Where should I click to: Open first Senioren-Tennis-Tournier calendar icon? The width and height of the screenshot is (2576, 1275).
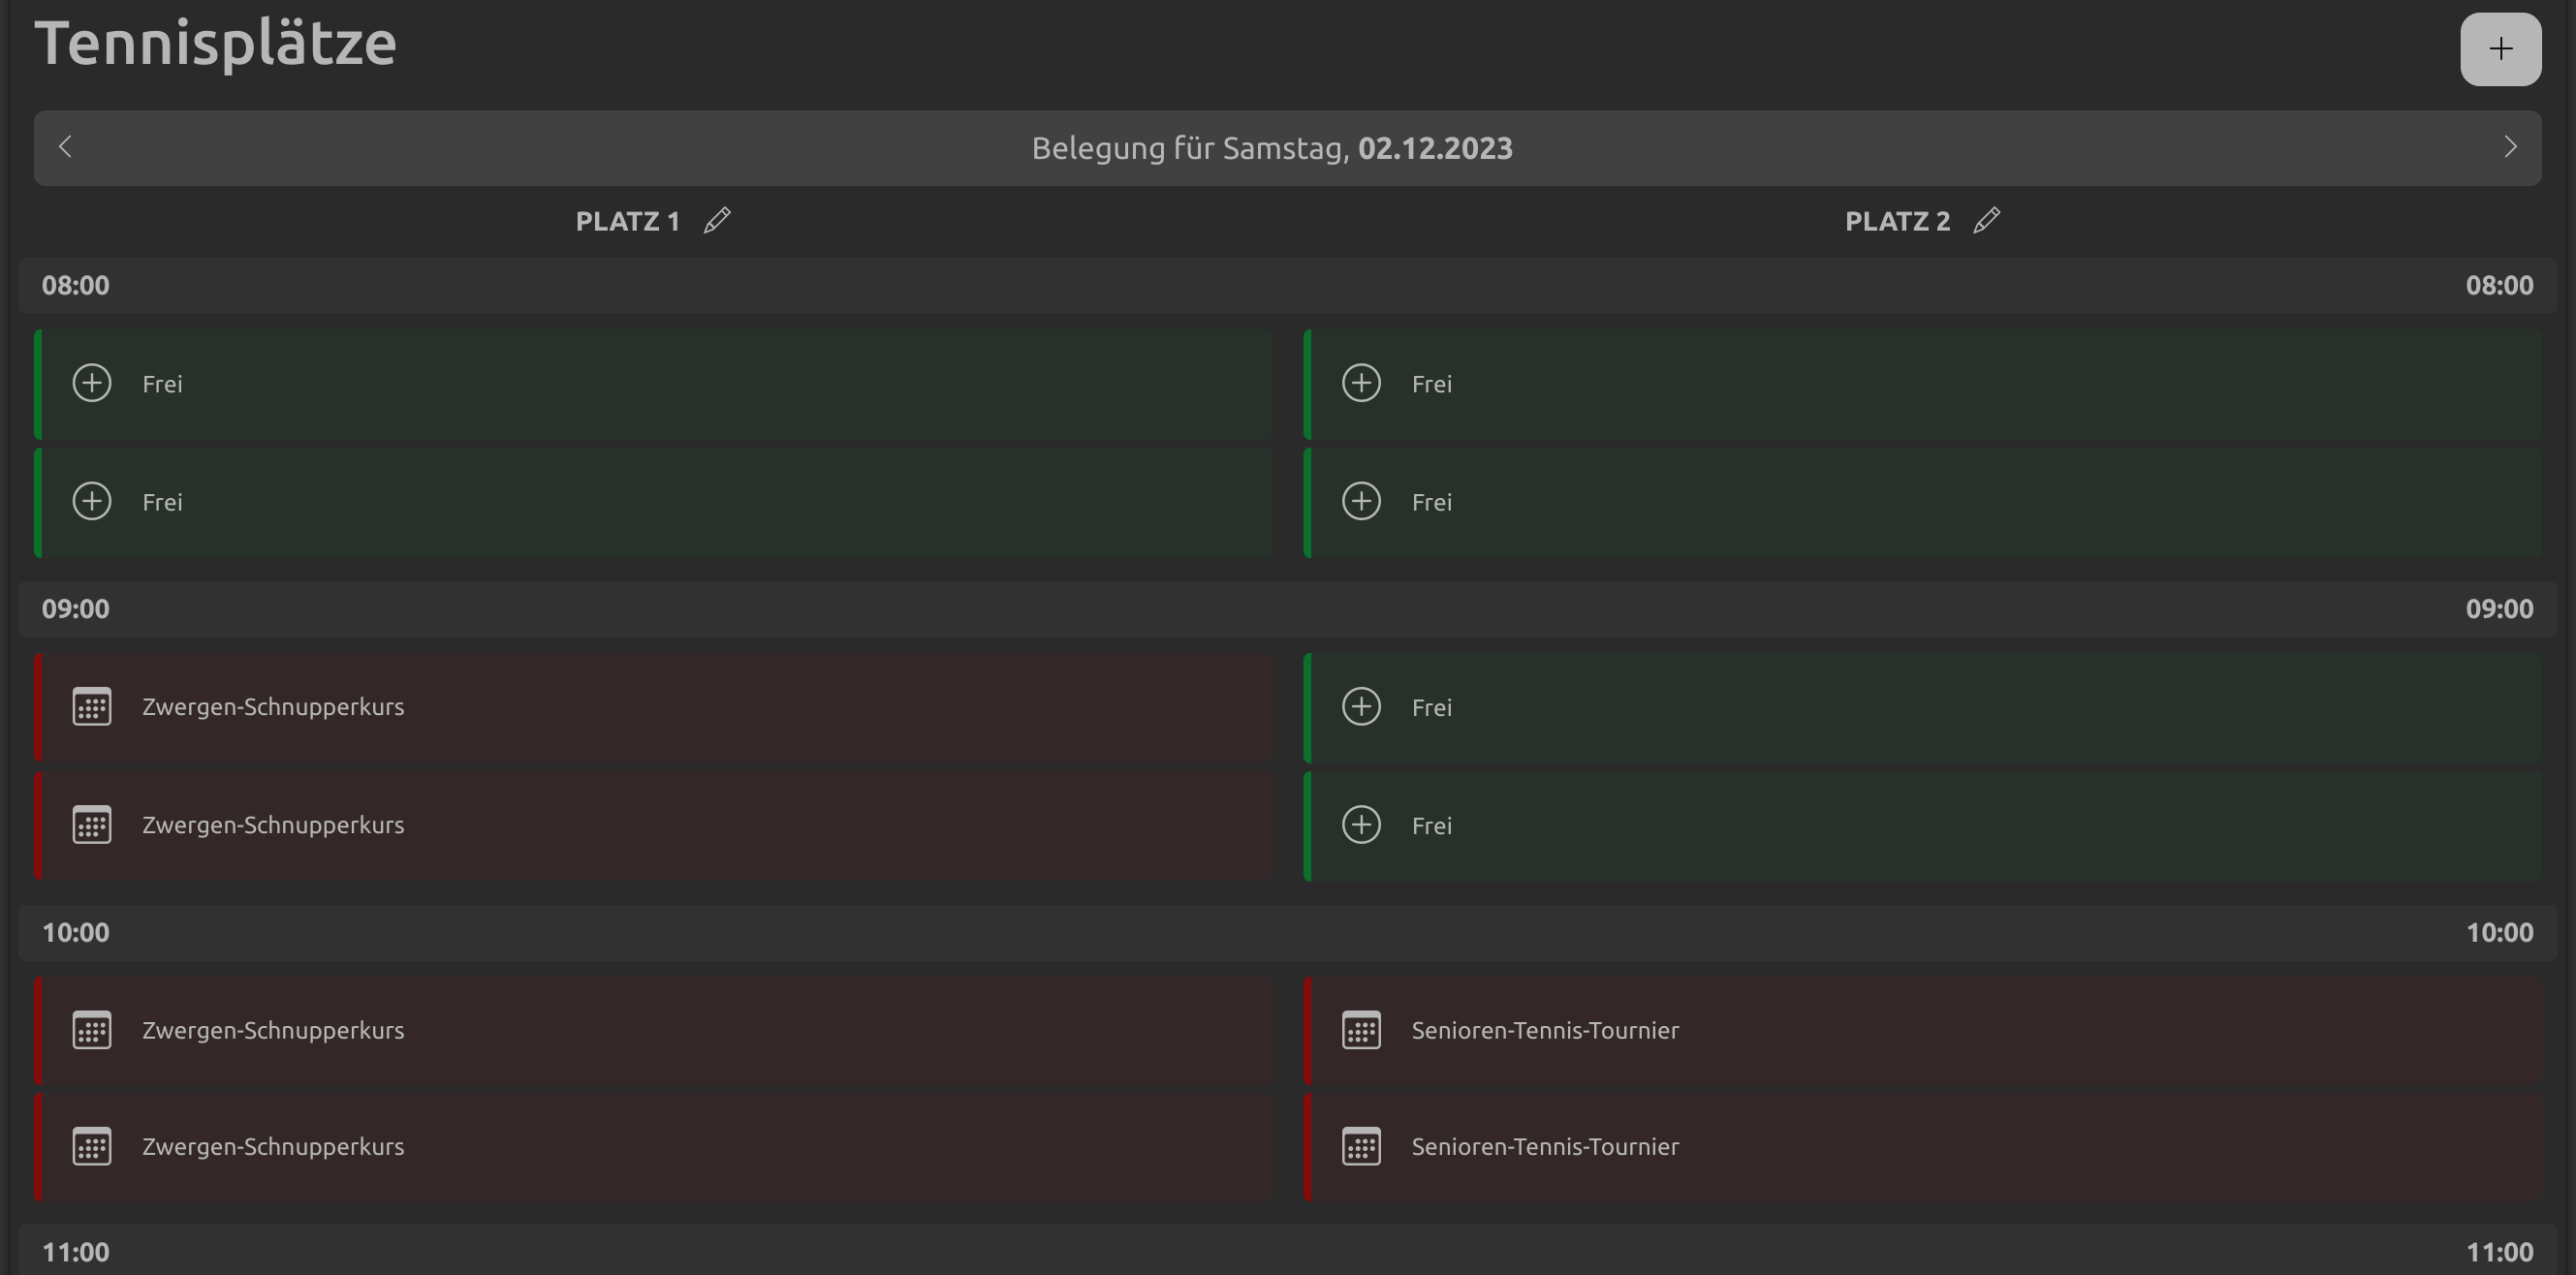[x=1361, y=1030]
